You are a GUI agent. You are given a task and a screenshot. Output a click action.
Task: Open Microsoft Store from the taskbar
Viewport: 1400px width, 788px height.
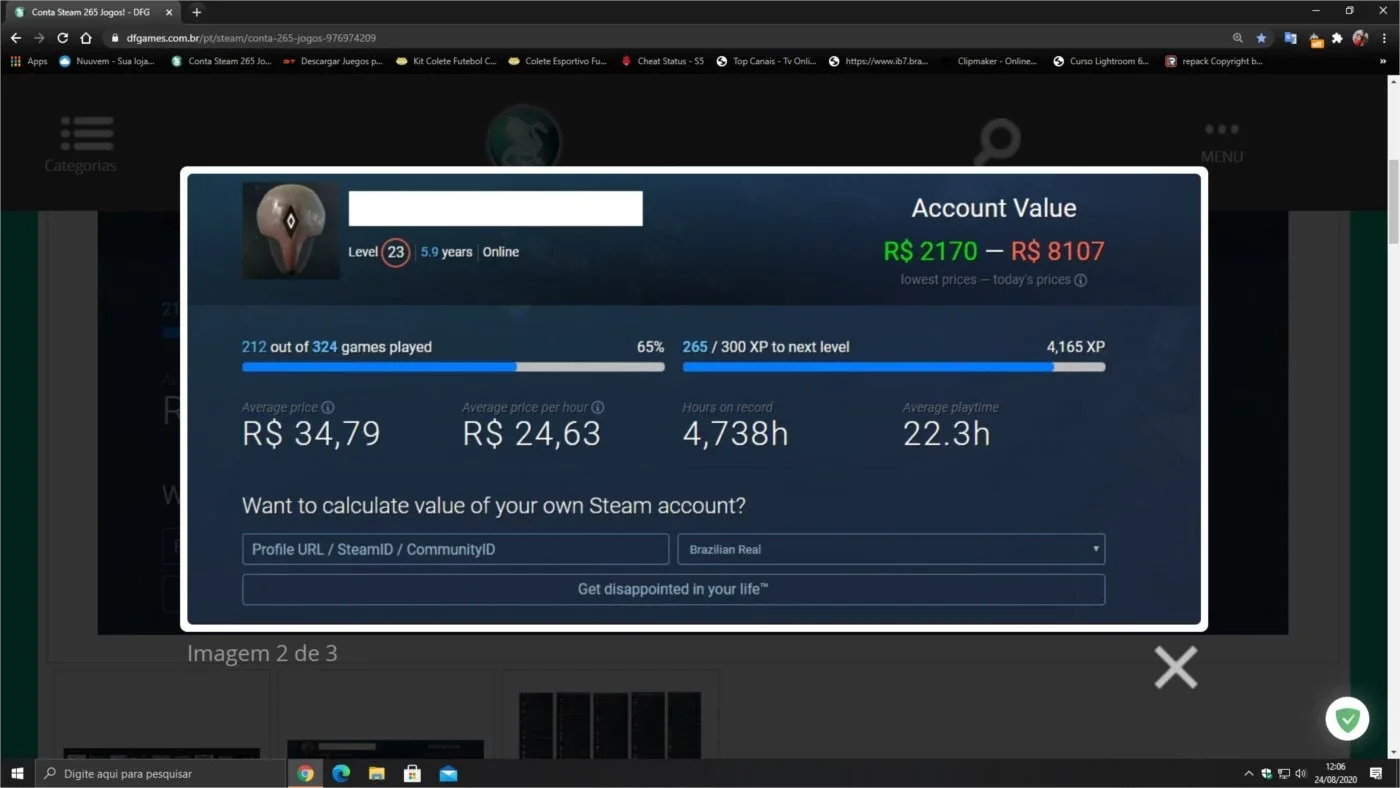click(412, 773)
